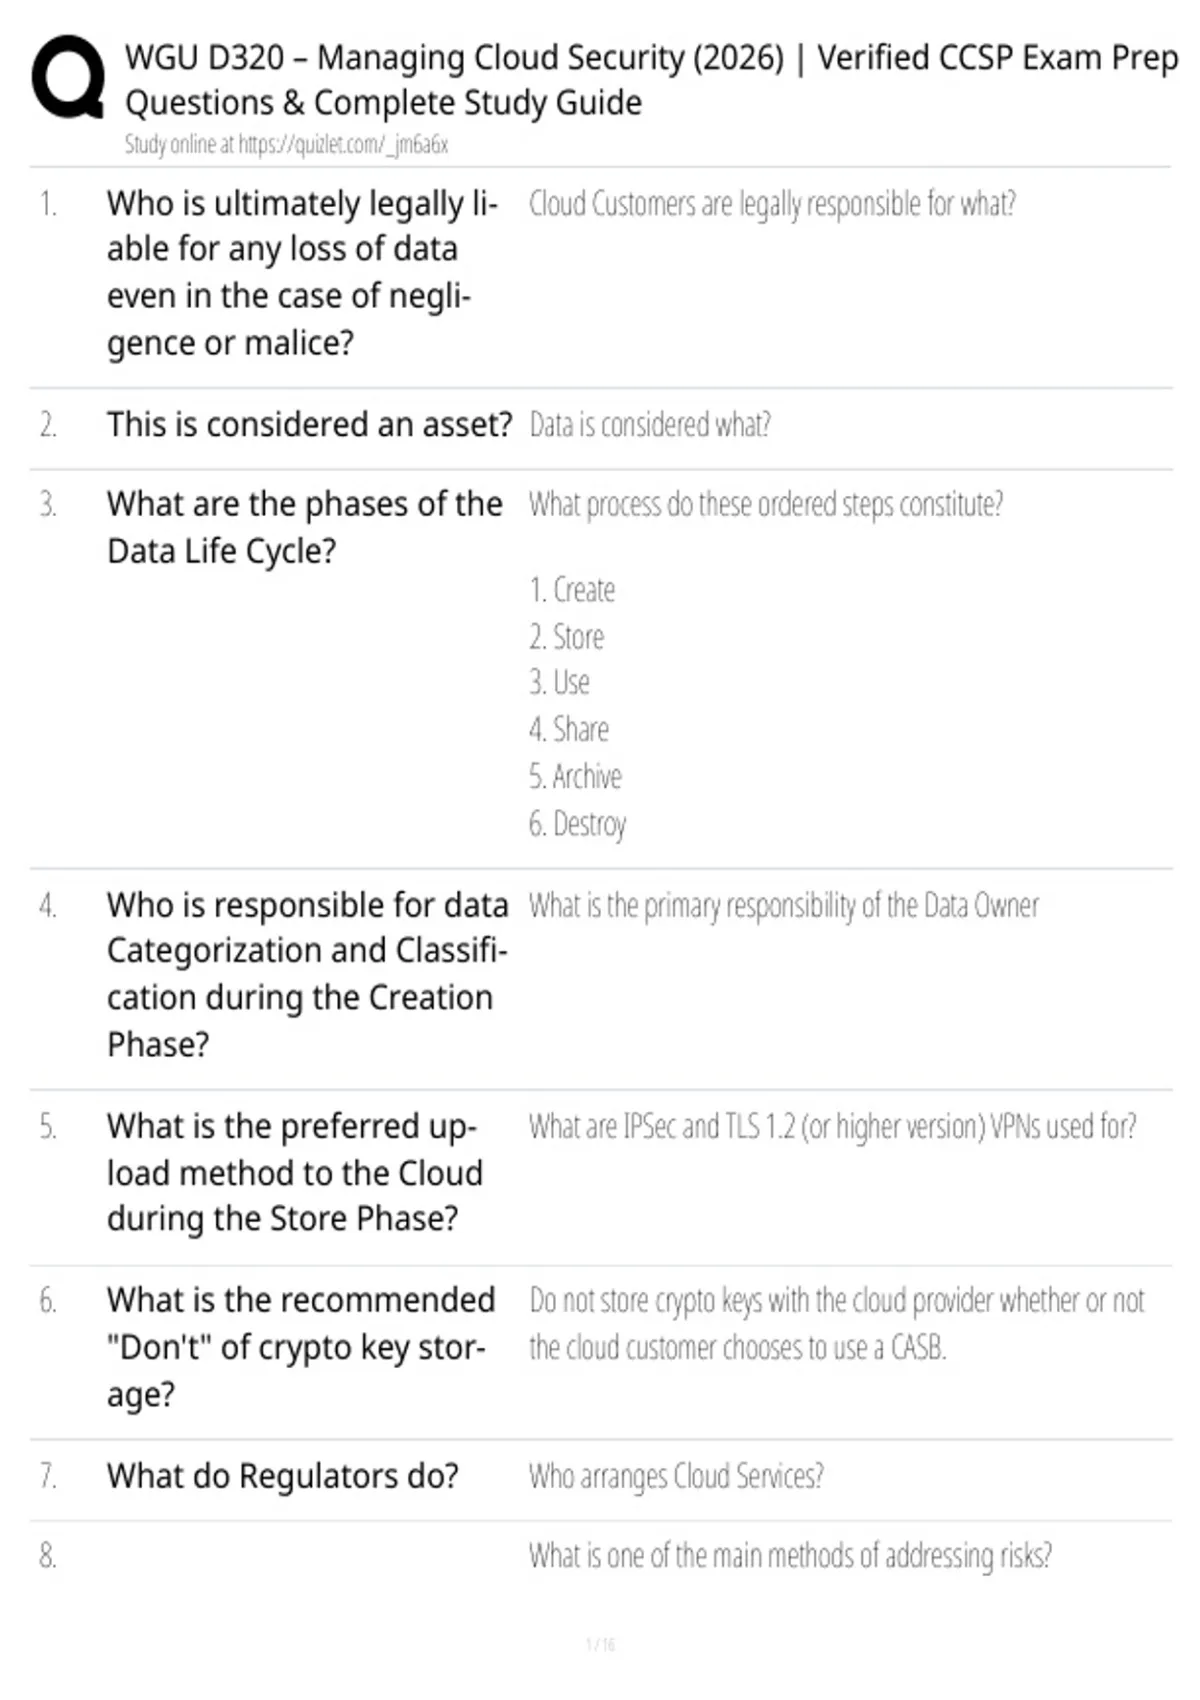Click the Data Owner primary responsibility text
Viewport: 1200px width, 1700px height.
[784, 906]
